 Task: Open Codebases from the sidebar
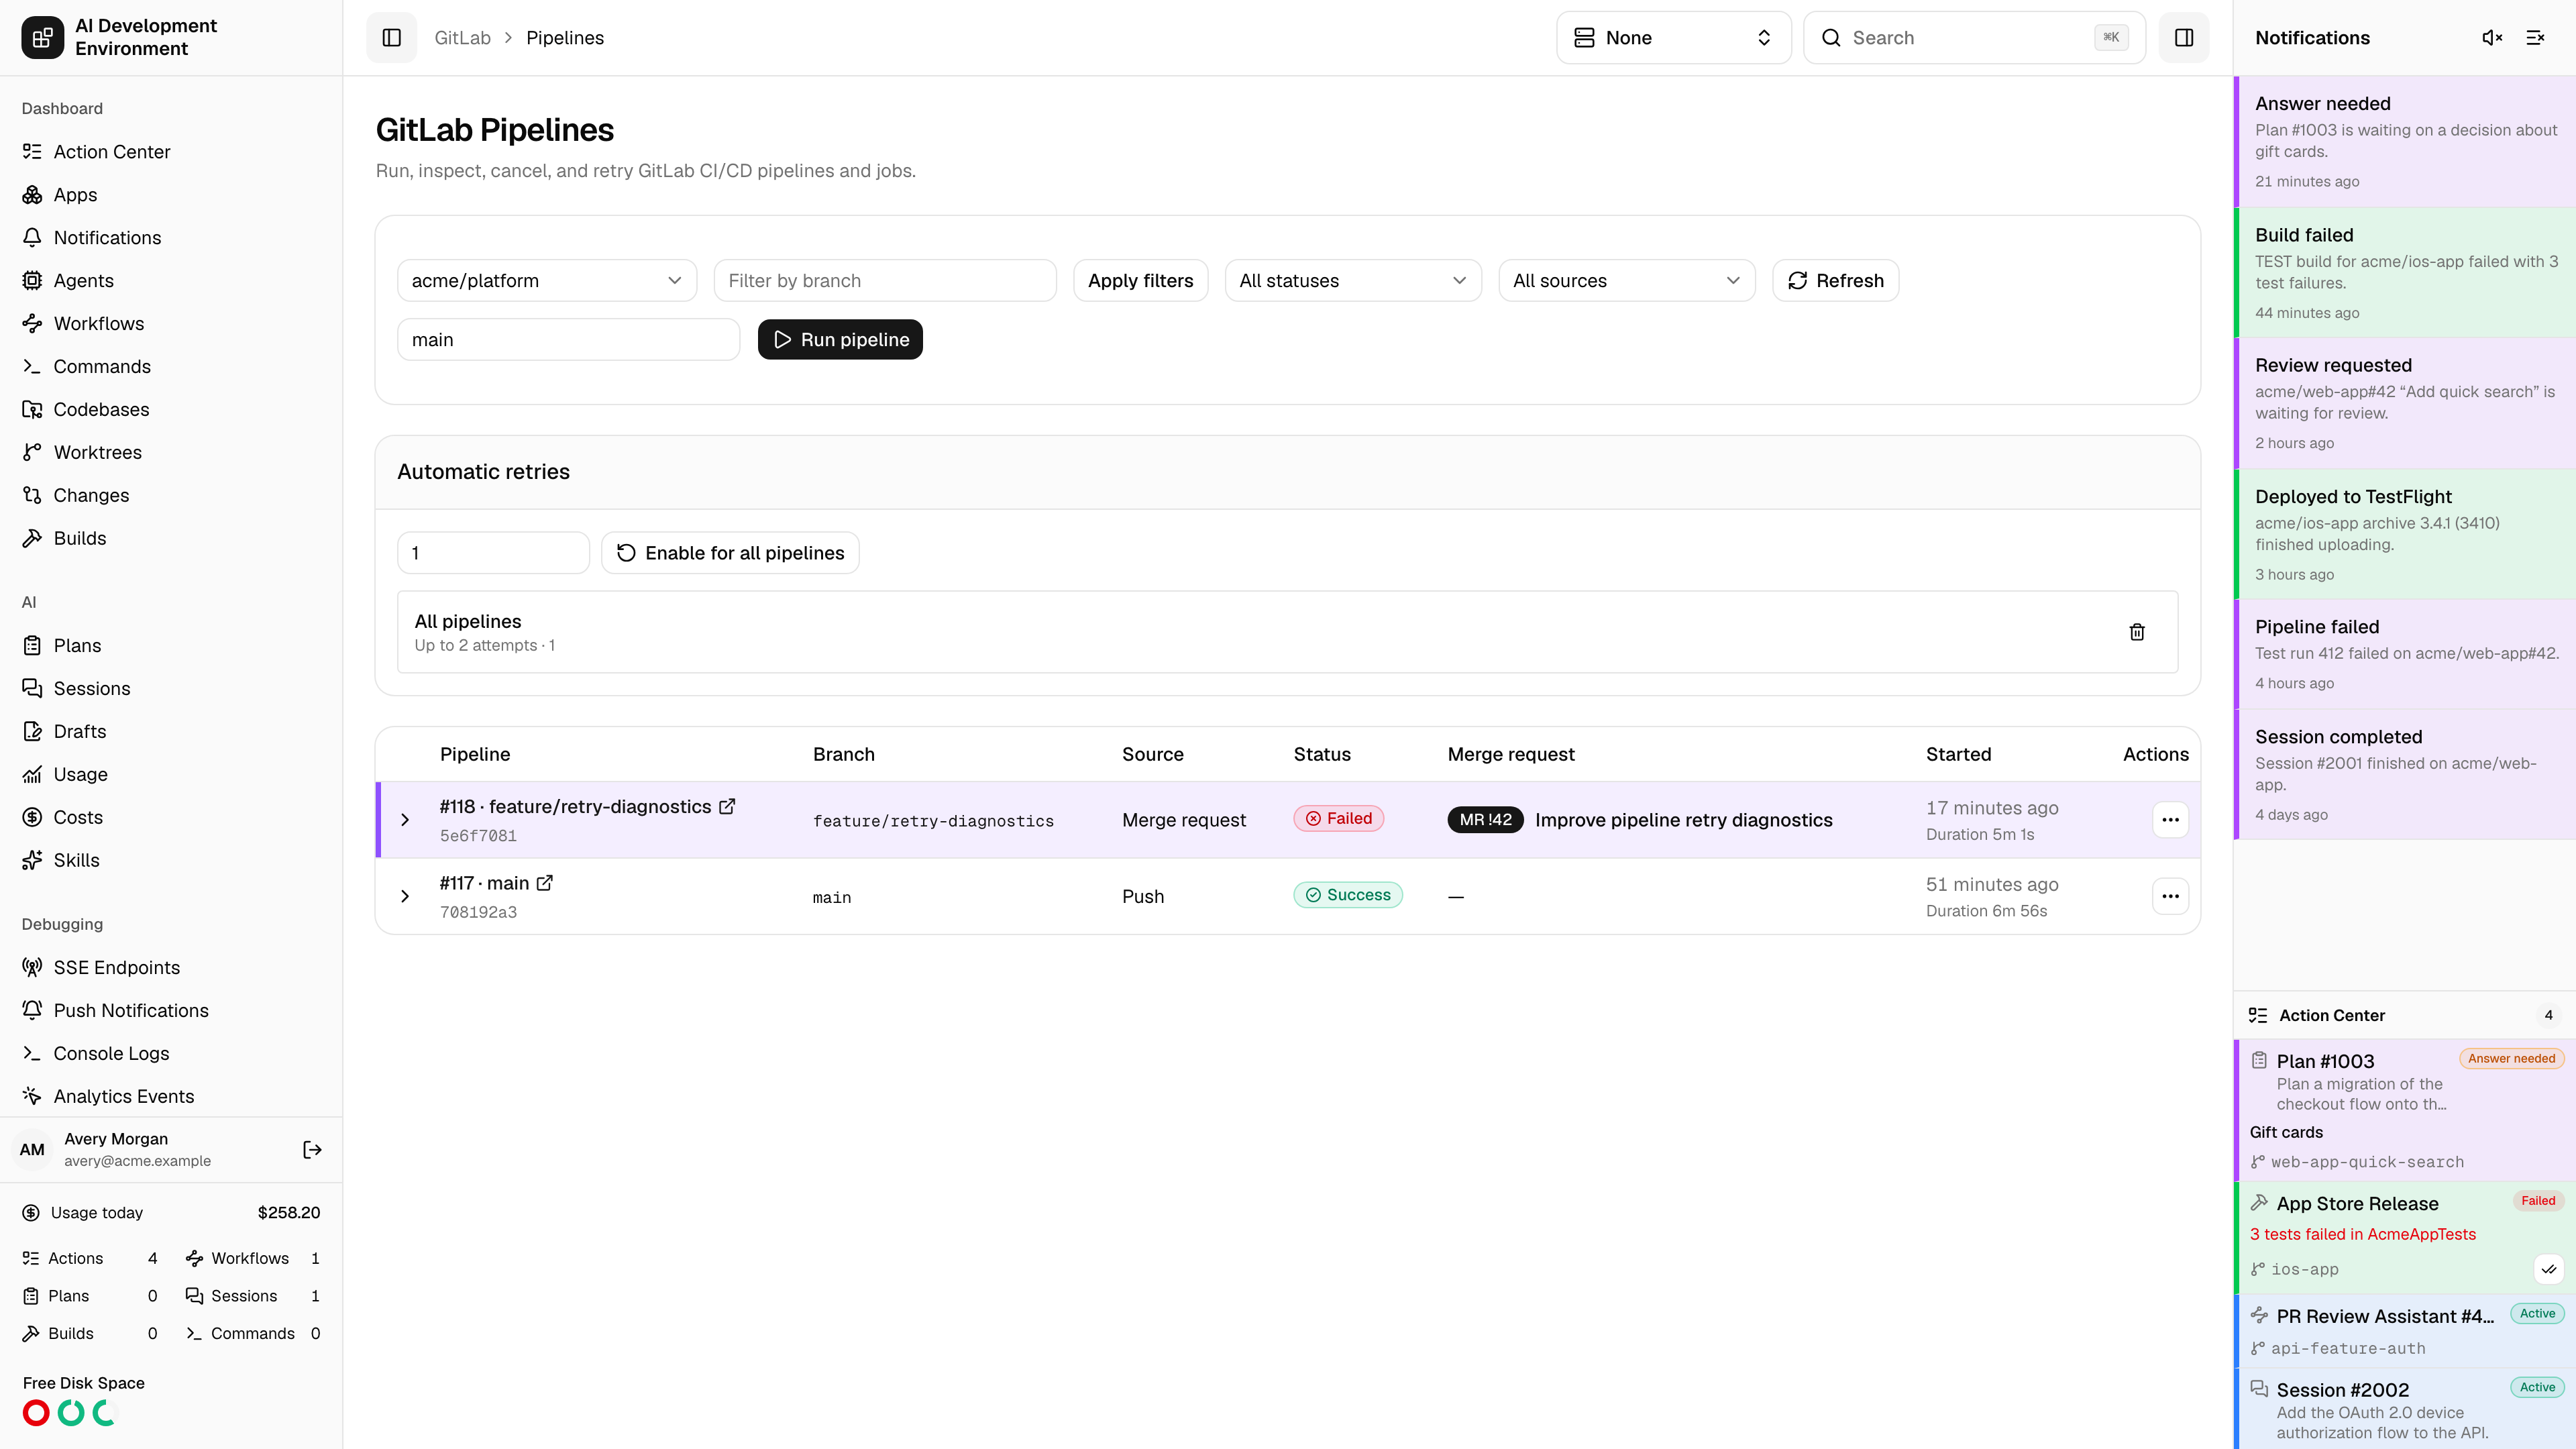(x=171, y=410)
